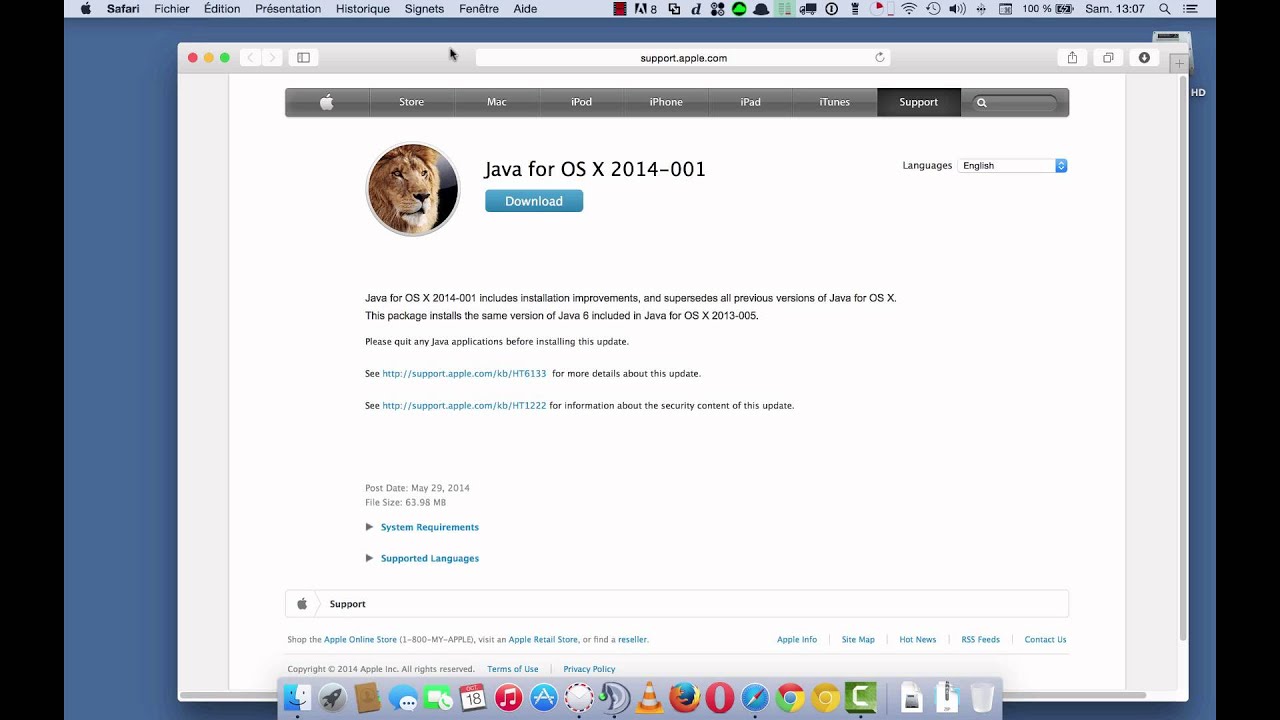The height and width of the screenshot is (720, 1280).
Task: Open Finder from the Dock
Action: pyautogui.click(x=297, y=697)
